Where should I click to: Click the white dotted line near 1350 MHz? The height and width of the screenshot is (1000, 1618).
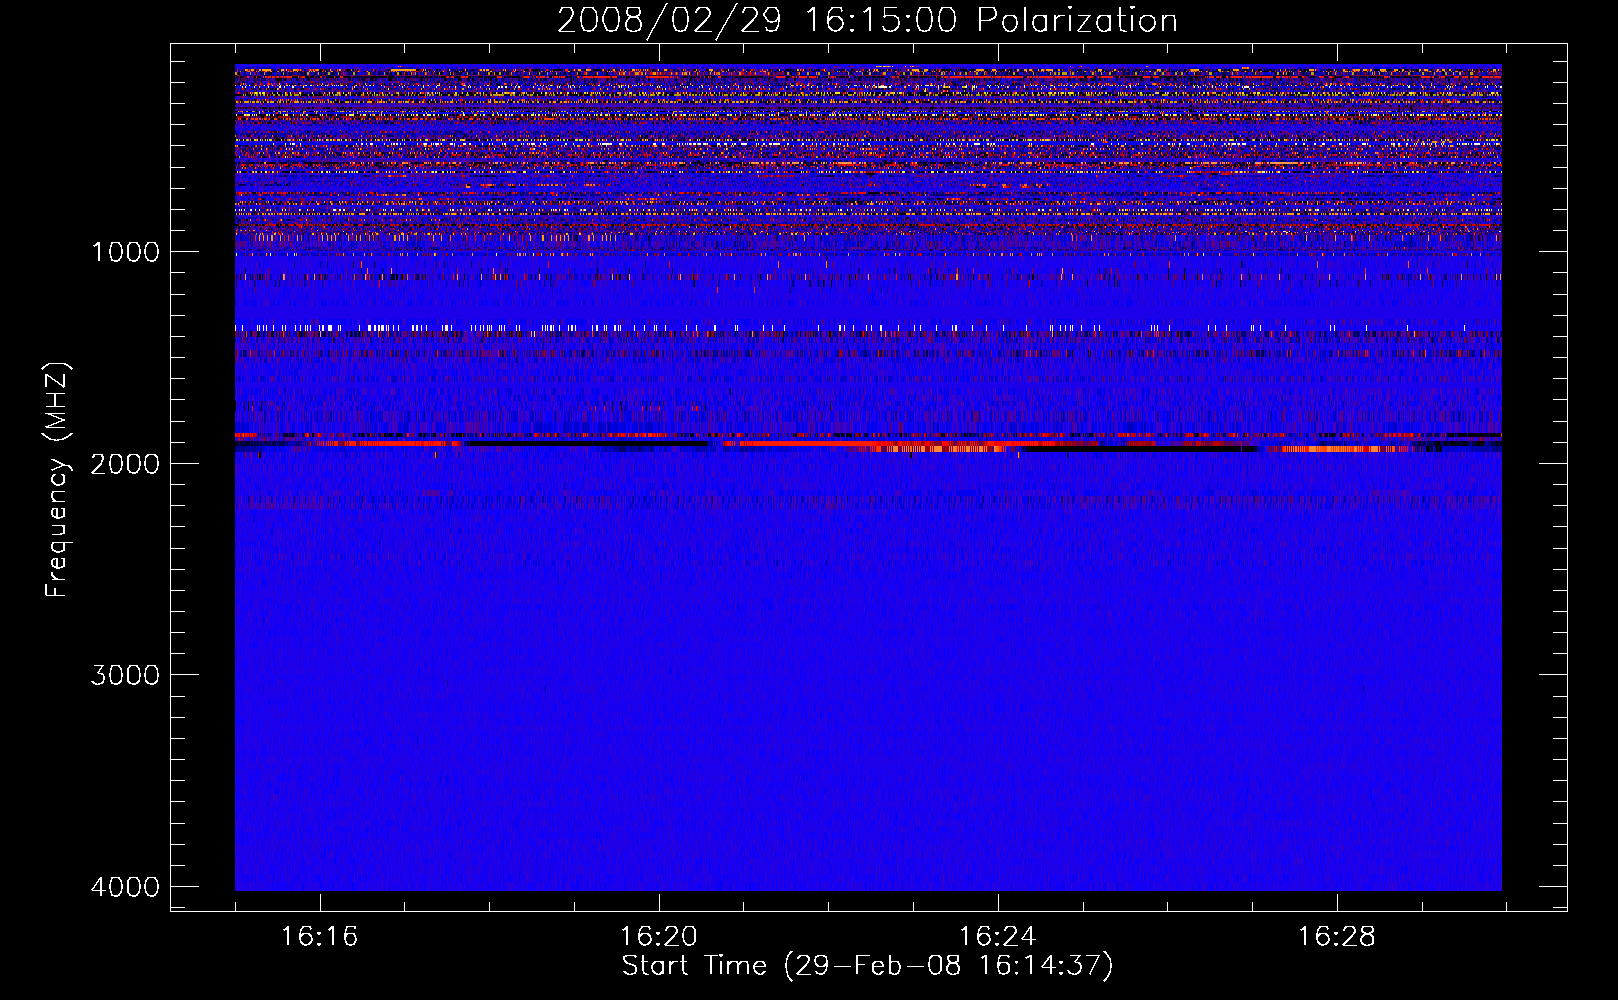click(868, 327)
